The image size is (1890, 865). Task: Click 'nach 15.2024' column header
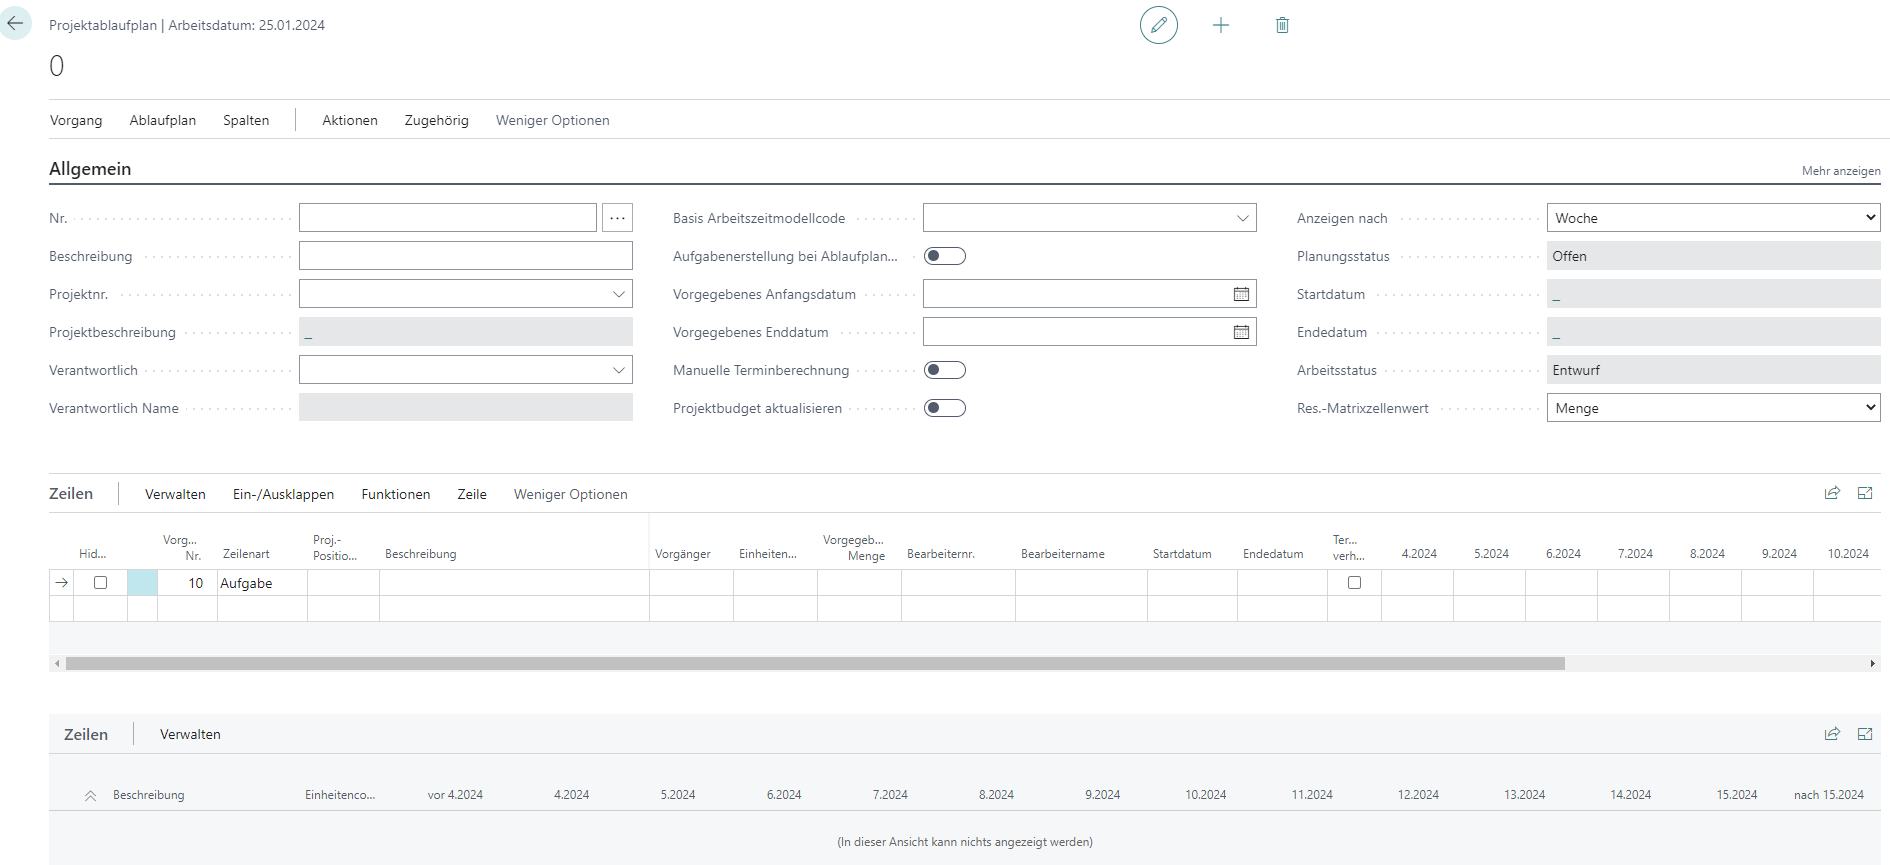click(x=1829, y=795)
